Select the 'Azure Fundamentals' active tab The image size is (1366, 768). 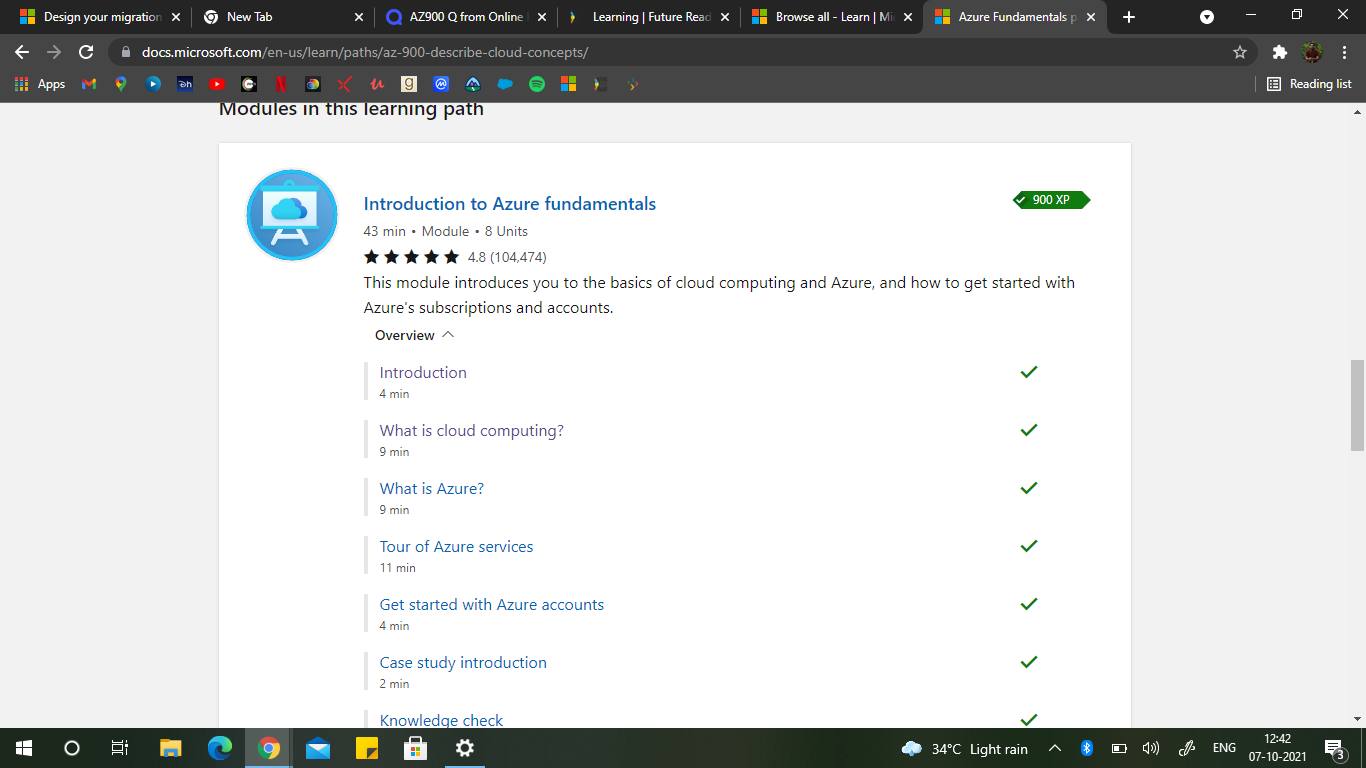[1014, 17]
